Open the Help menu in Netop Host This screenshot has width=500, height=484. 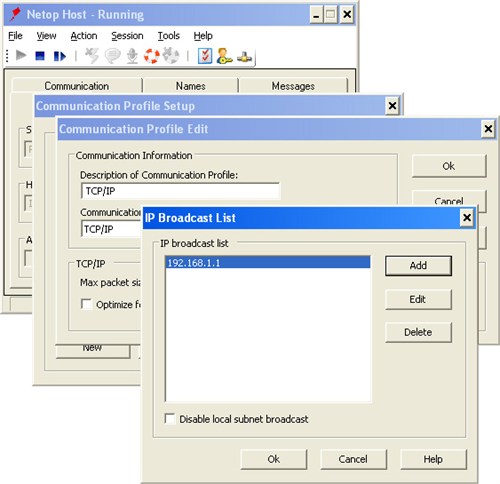click(x=203, y=36)
